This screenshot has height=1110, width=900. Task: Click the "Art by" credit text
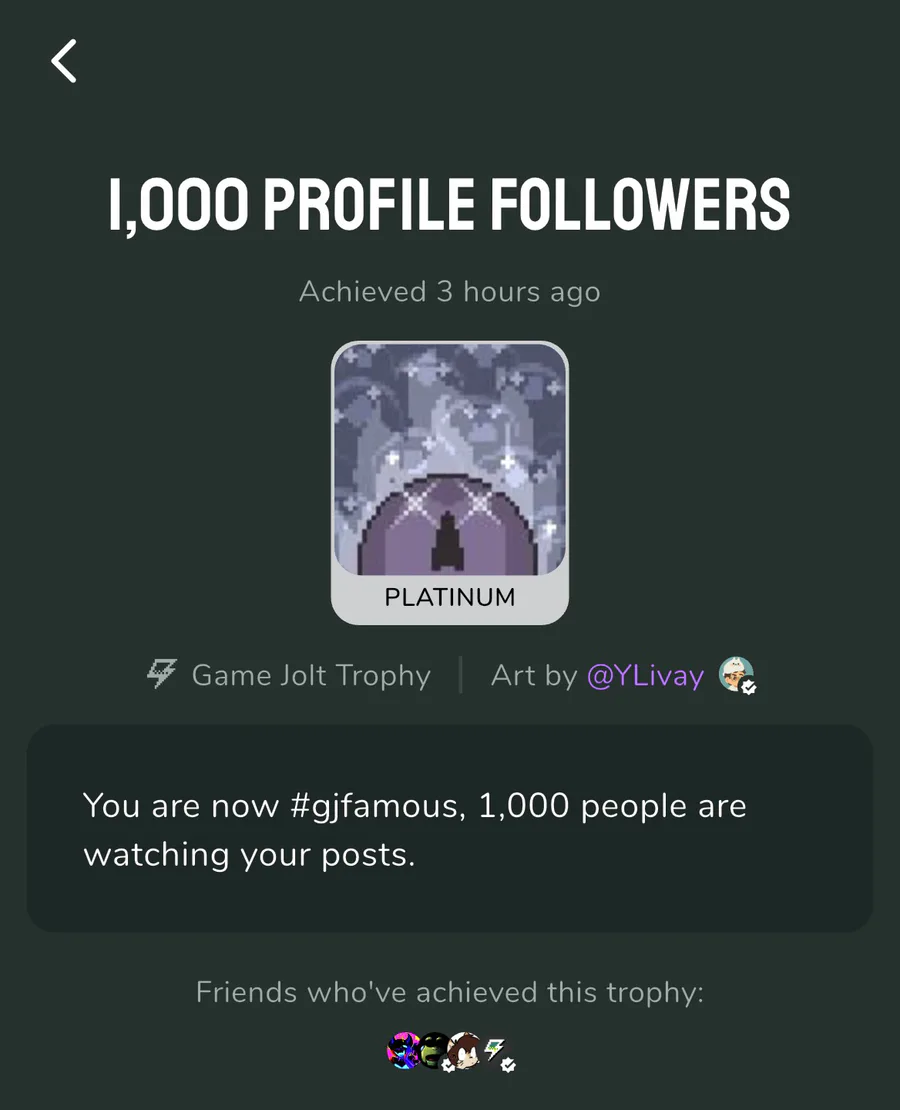[x=534, y=676]
